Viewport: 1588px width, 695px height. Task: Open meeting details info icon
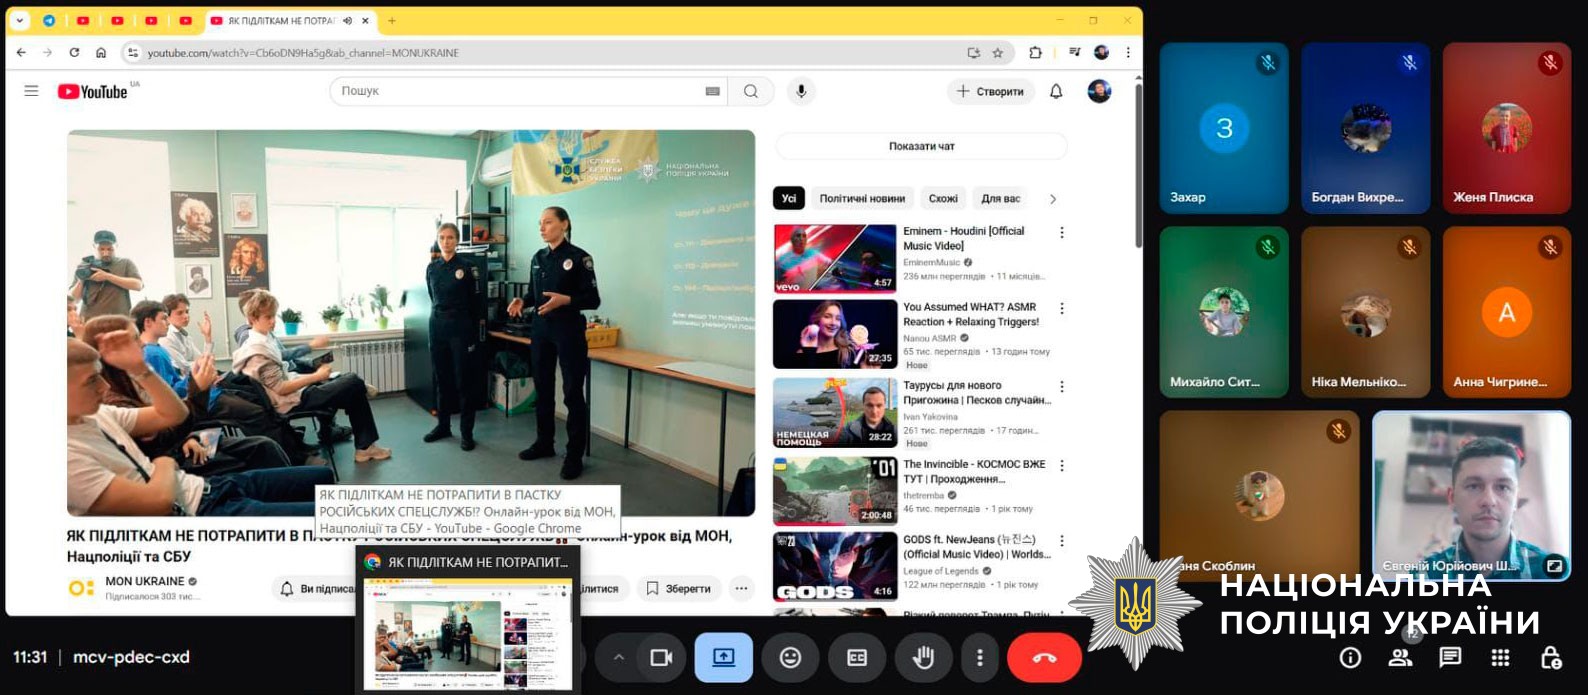click(1350, 657)
